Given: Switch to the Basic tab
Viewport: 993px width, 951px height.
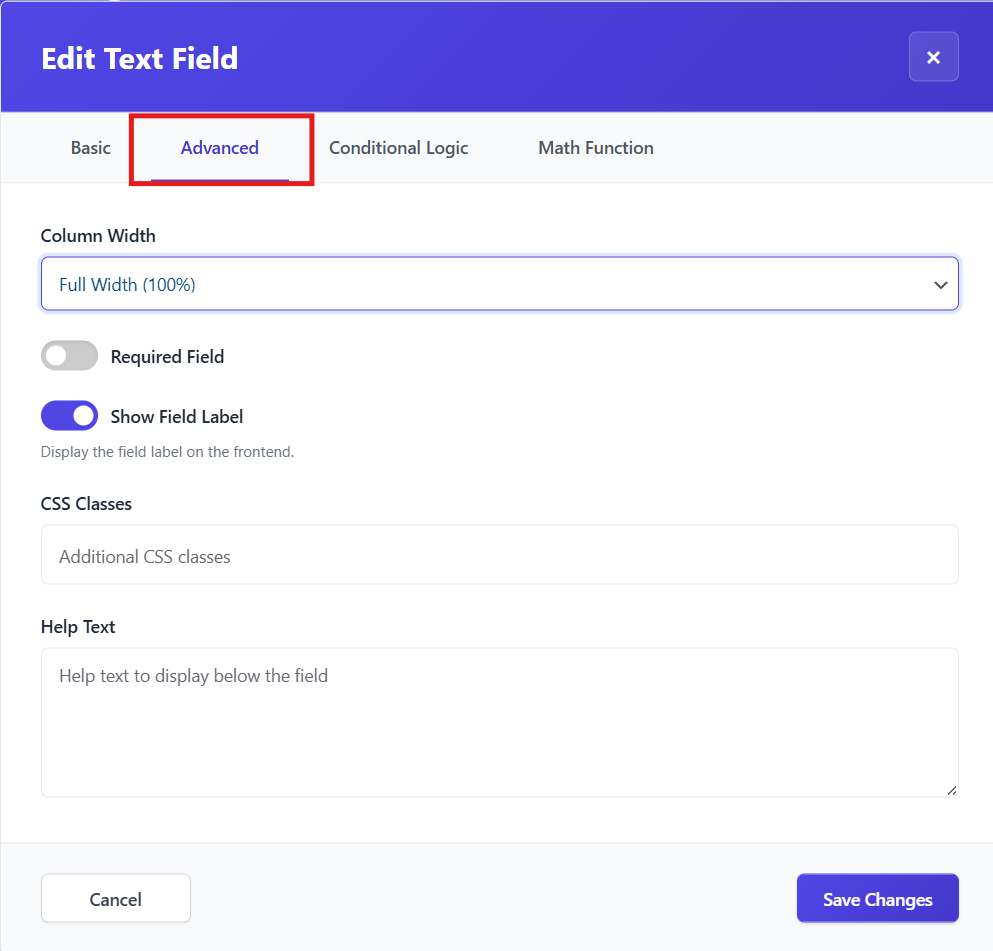Looking at the screenshot, I should coord(91,148).
